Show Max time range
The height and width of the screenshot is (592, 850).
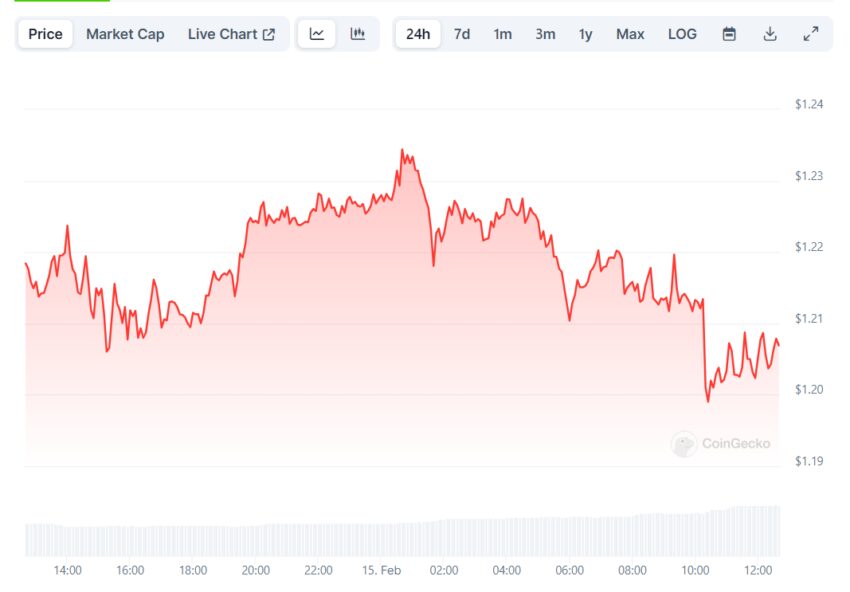coord(630,34)
